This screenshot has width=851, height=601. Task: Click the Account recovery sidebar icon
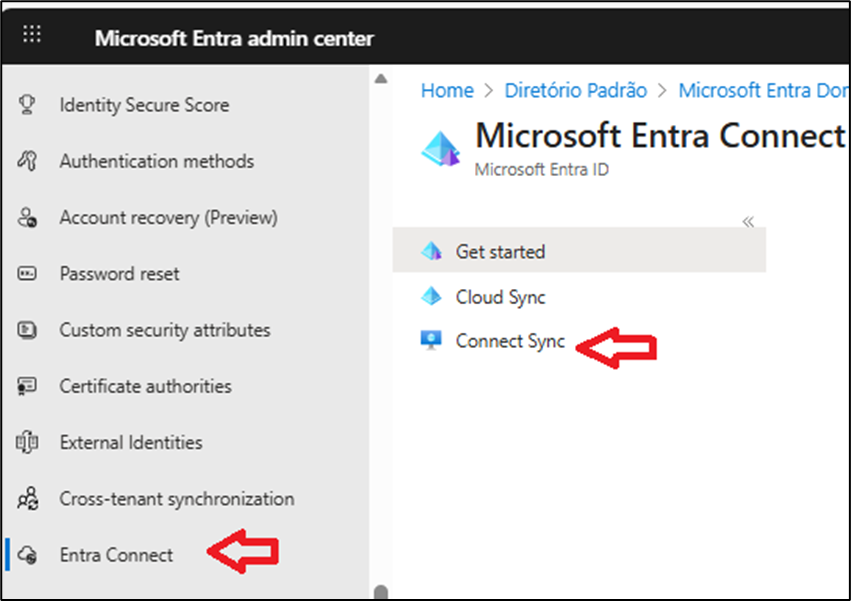point(28,218)
